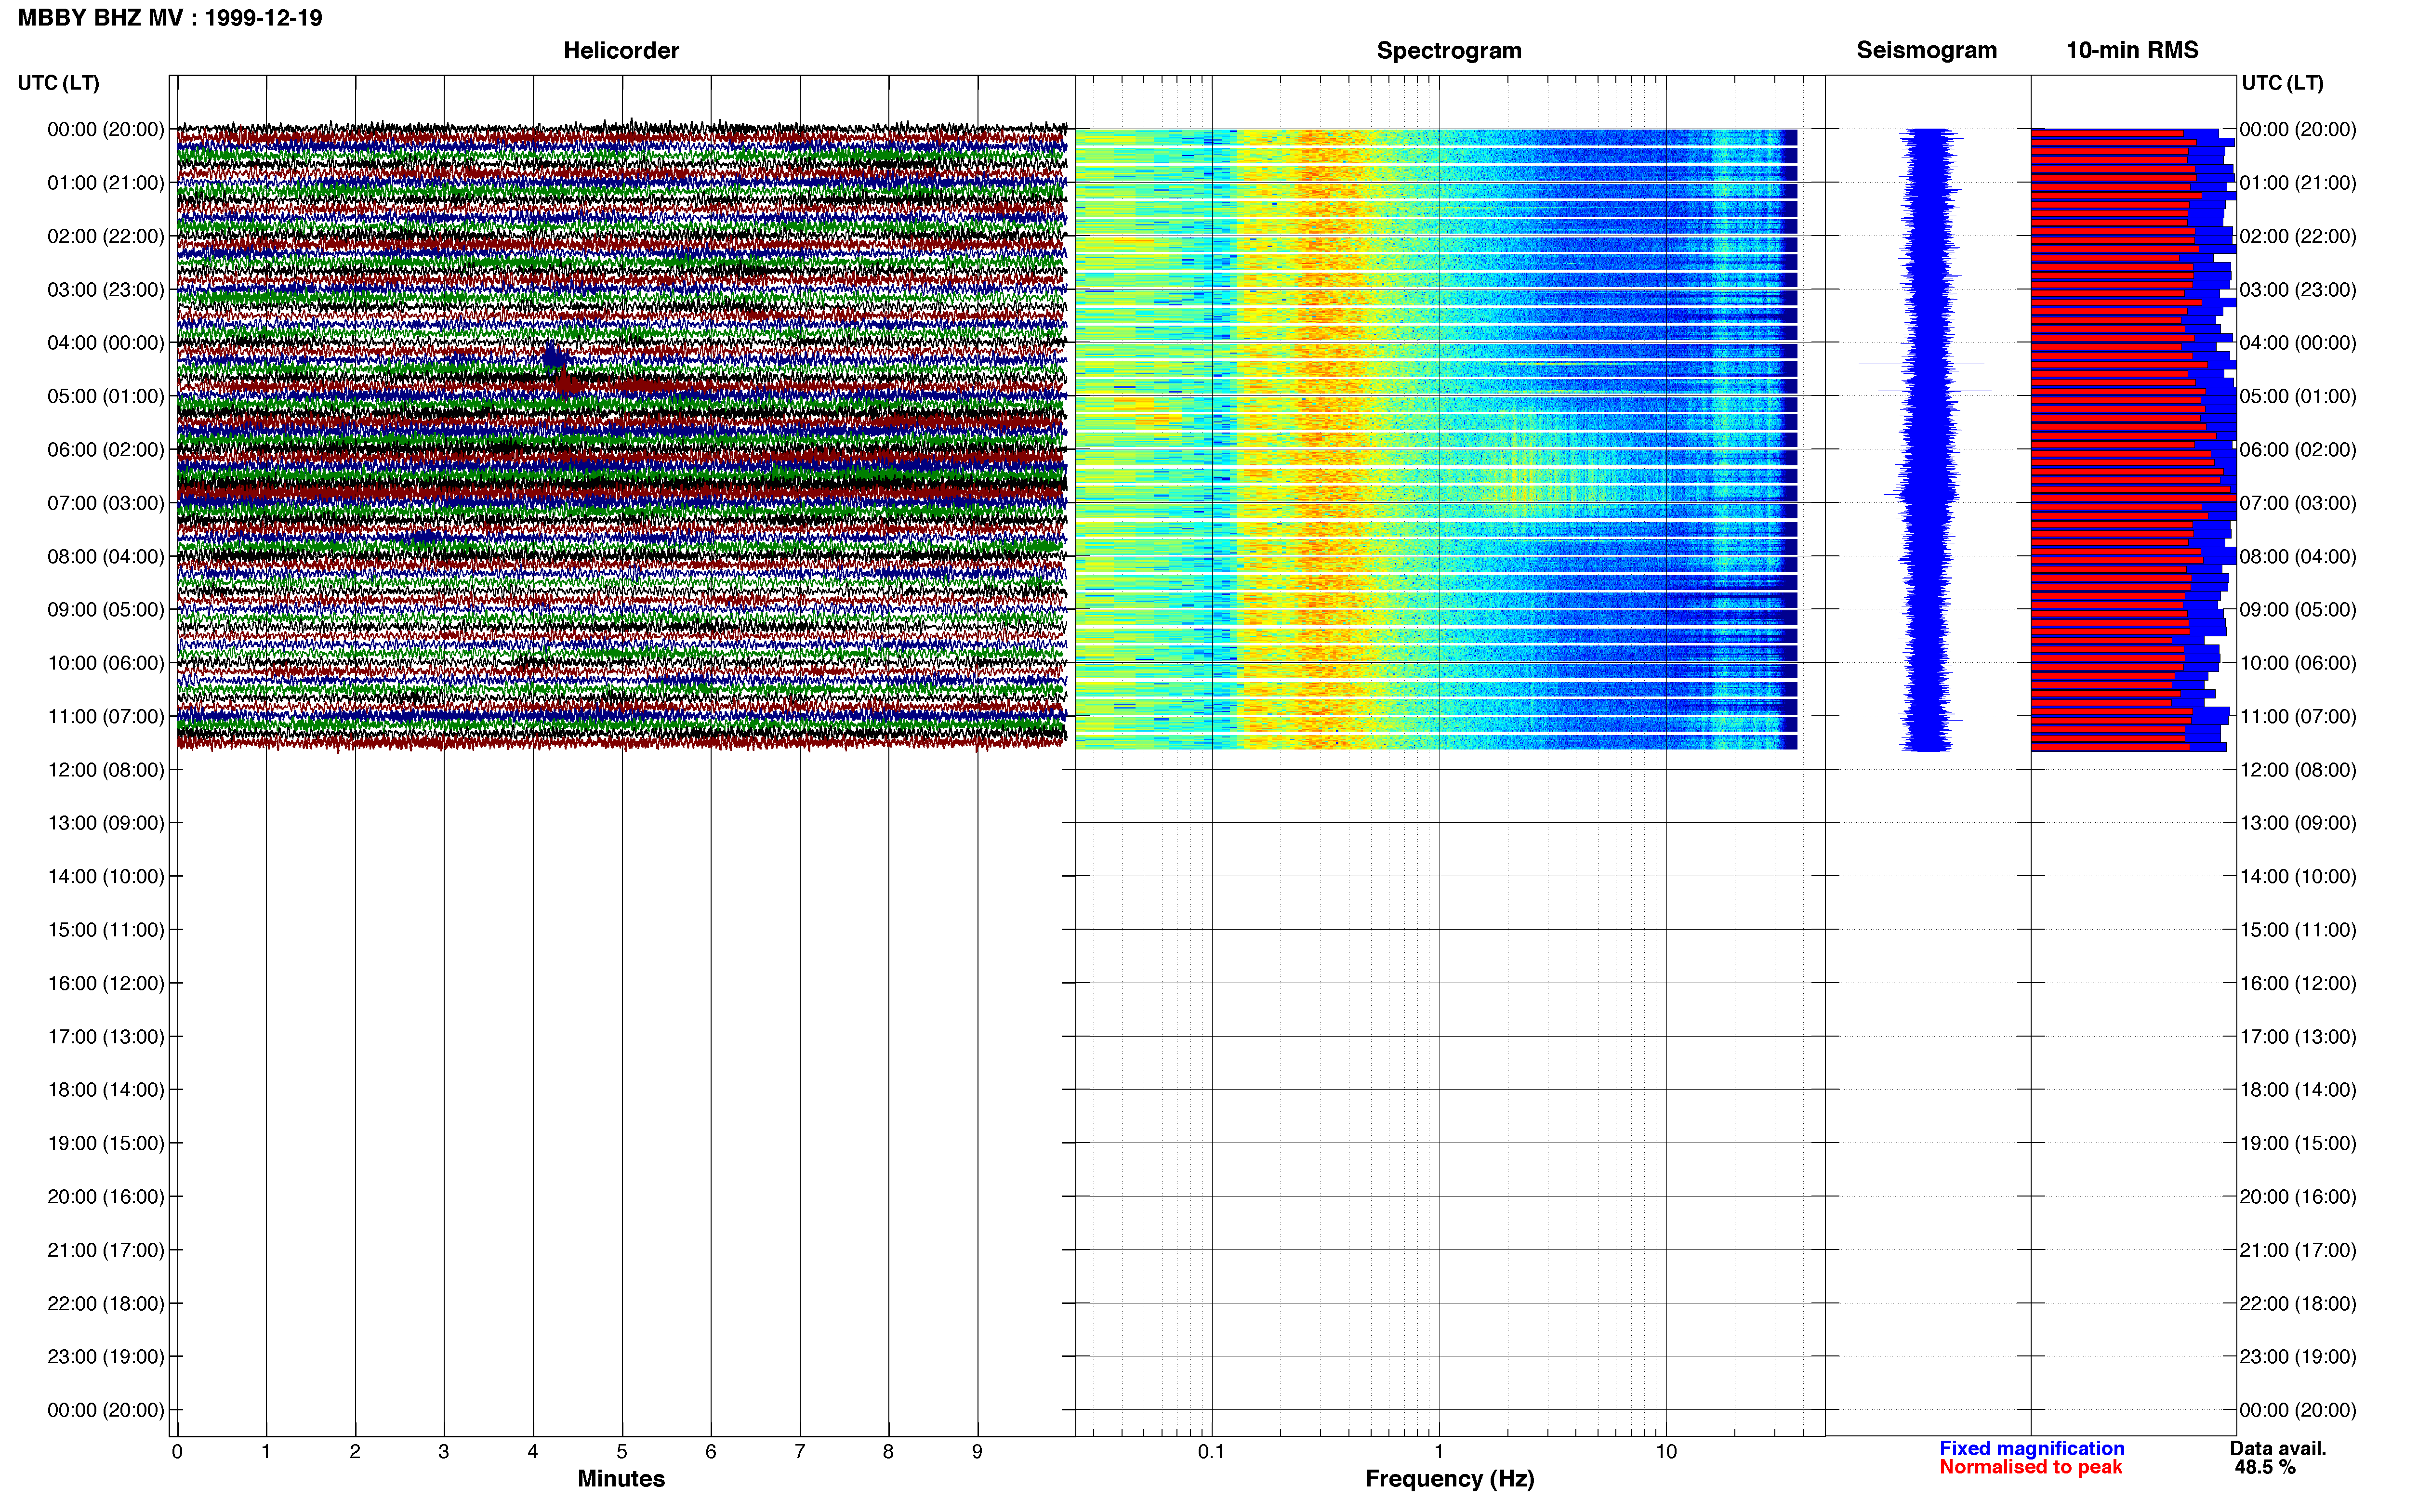The width and height of the screenshot is (2418, 1512).
Task: Click the left 06:00 (02:00) time label
Action: [x=106, y=450]
